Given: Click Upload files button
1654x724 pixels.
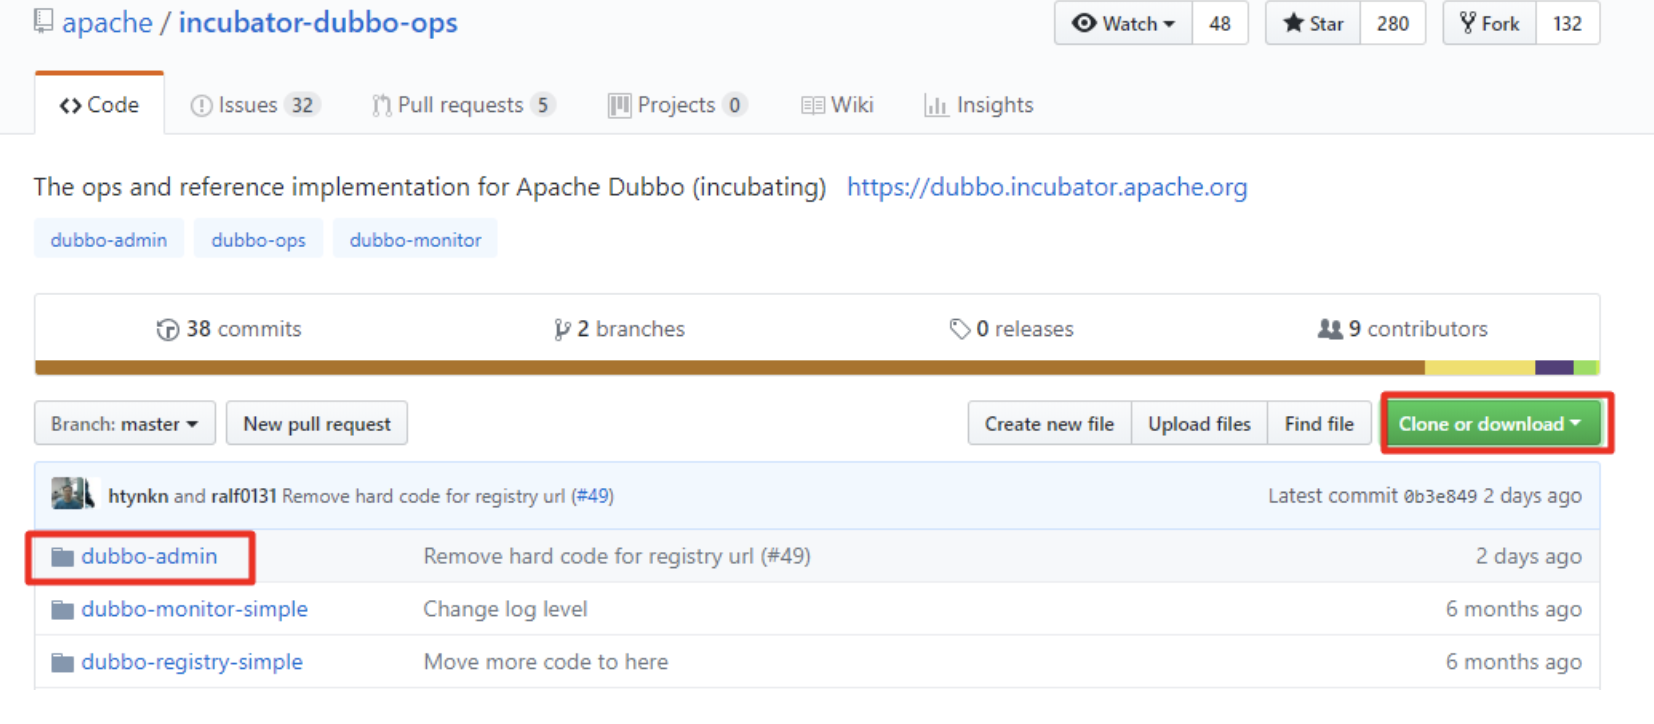Looking at the screenshot, I should click(x=1199, y=424).
